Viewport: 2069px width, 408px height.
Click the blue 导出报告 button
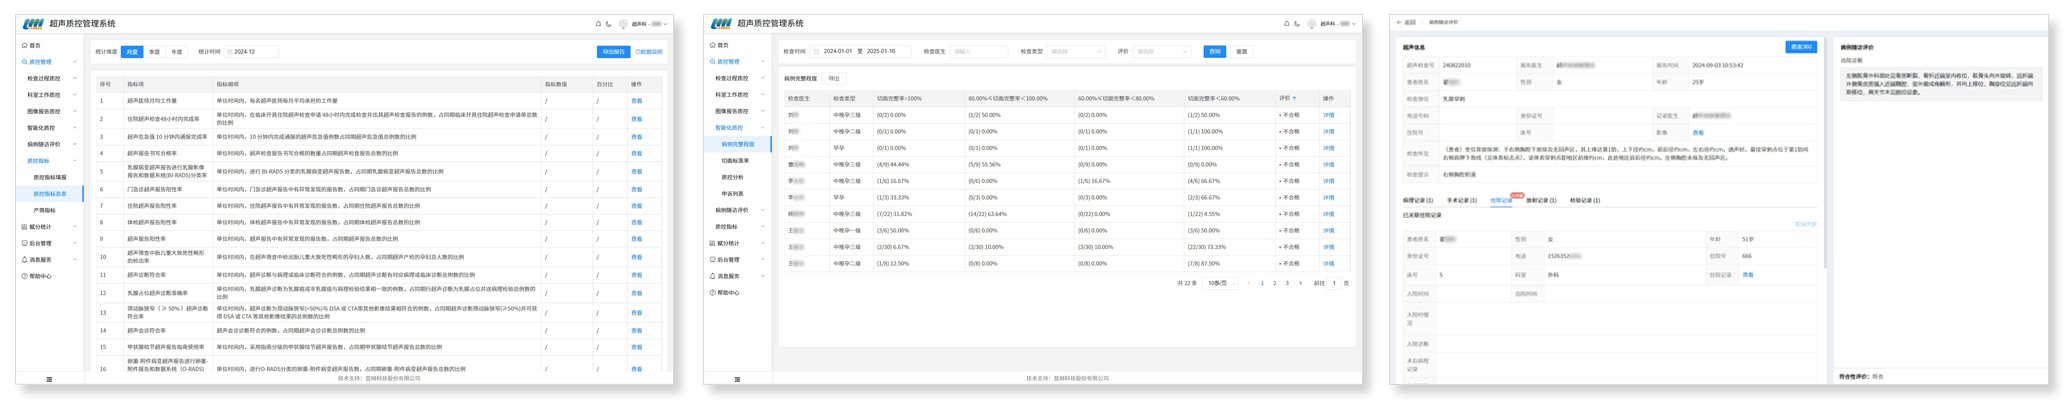(x=613, y=52)
